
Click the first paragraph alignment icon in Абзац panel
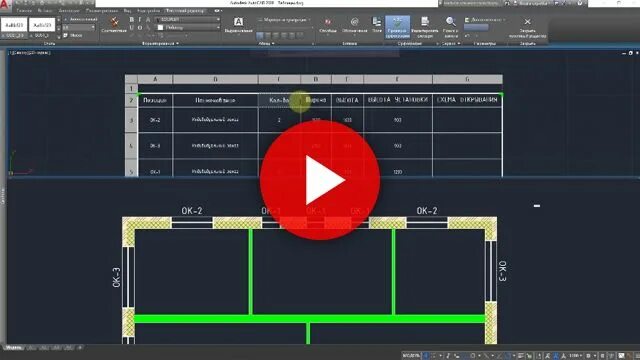point(260,36)
